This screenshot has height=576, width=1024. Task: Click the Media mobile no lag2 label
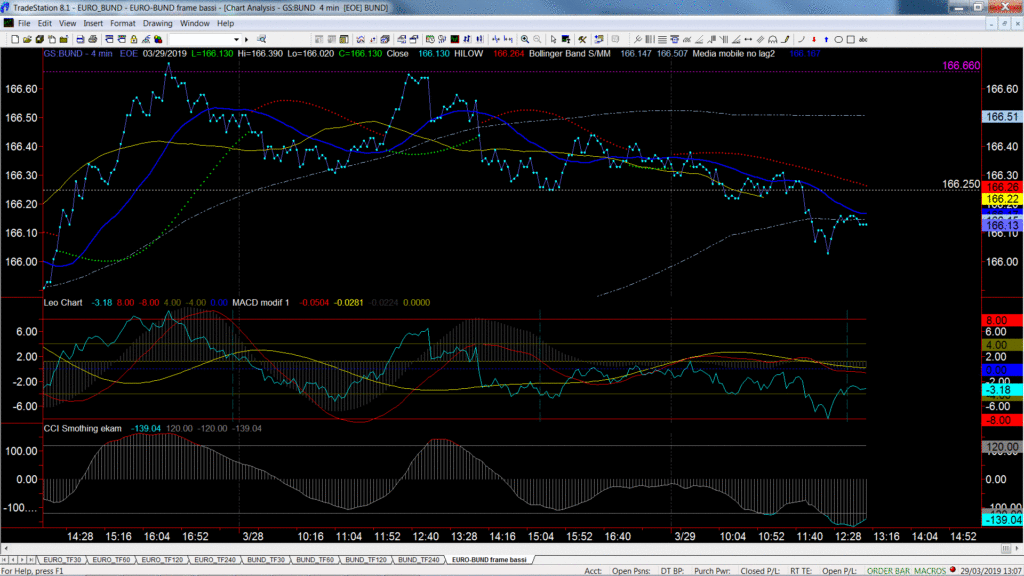coord(733,54)
